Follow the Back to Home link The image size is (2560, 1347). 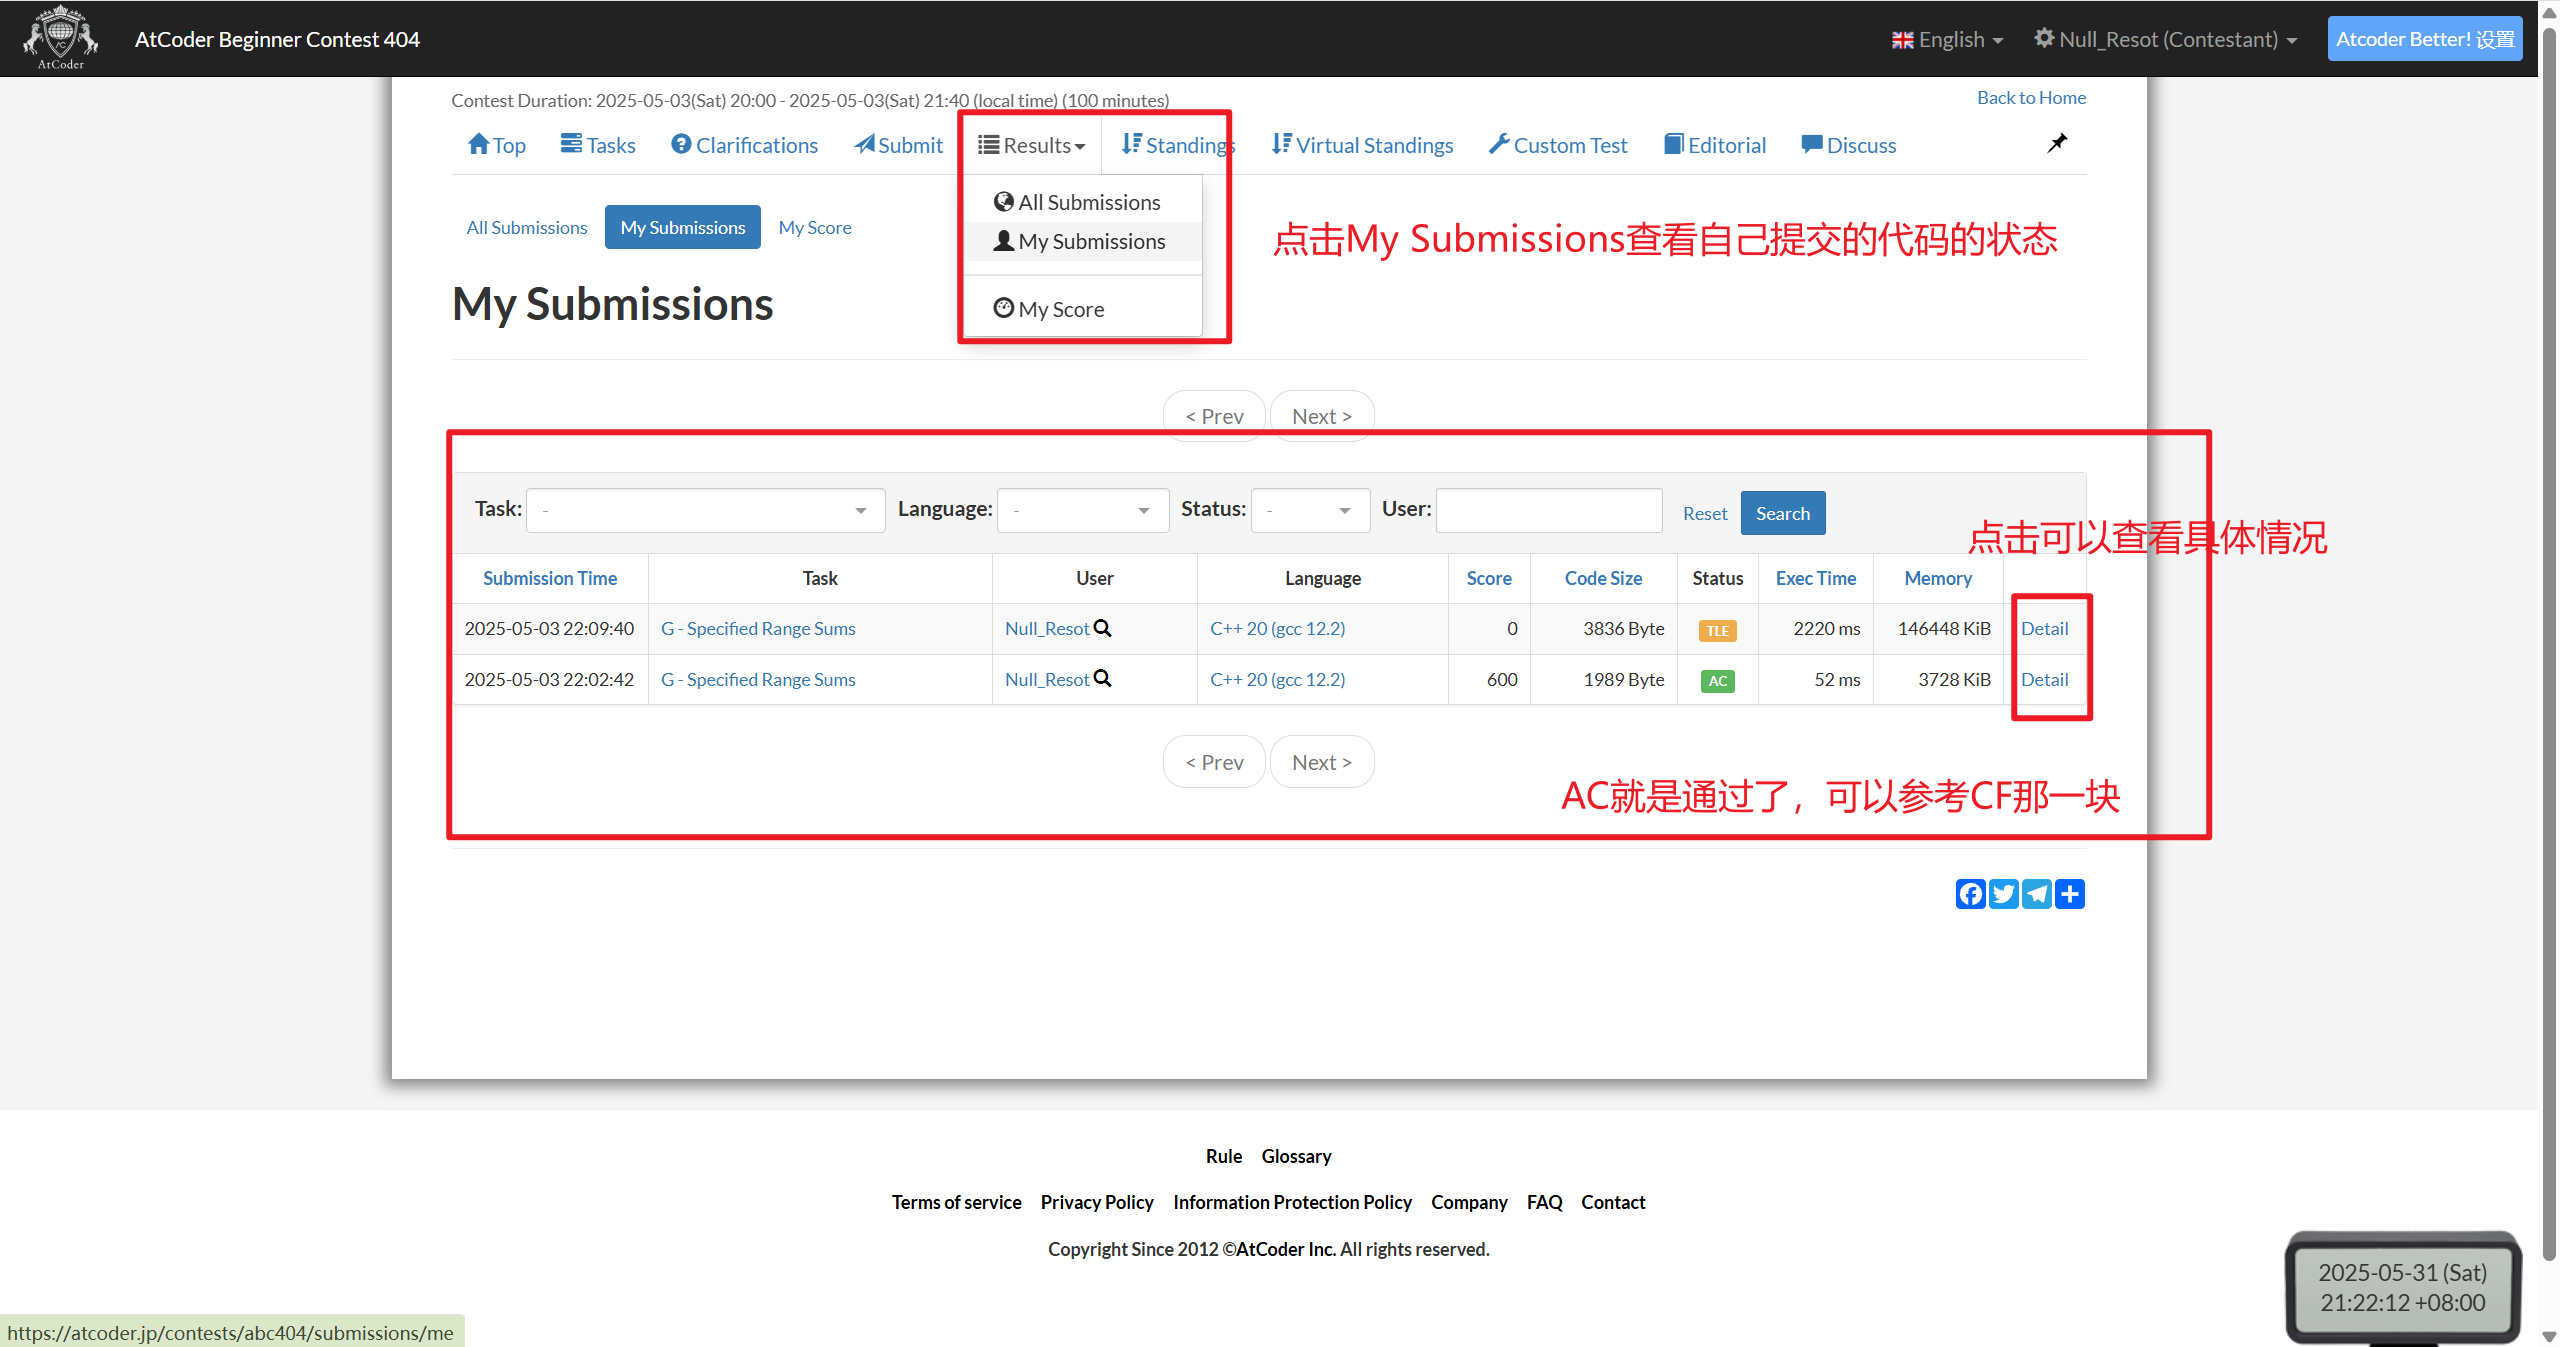(x=2030, y=96)
